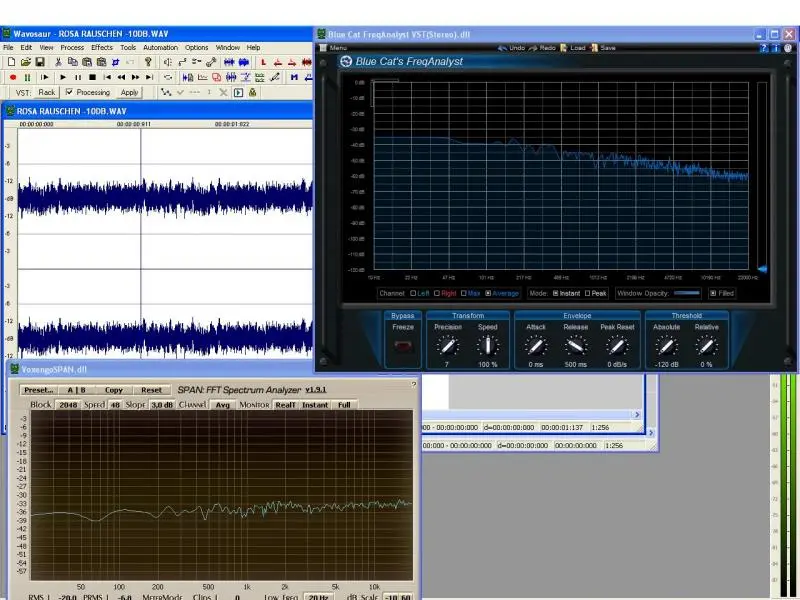Toggle the VST Processing checkbox
The height and width of the screenshot is (600, 800).
click(x=69, y=92)
